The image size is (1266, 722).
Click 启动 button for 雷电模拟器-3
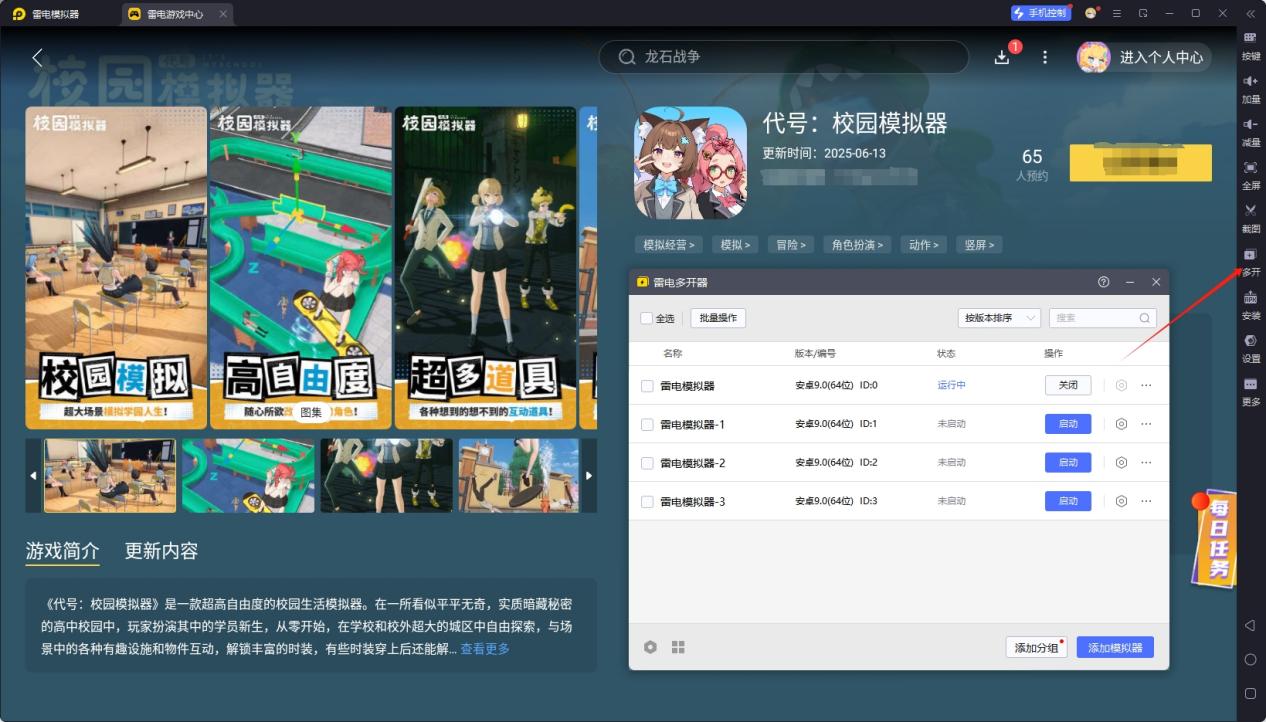coord(1068,501)
